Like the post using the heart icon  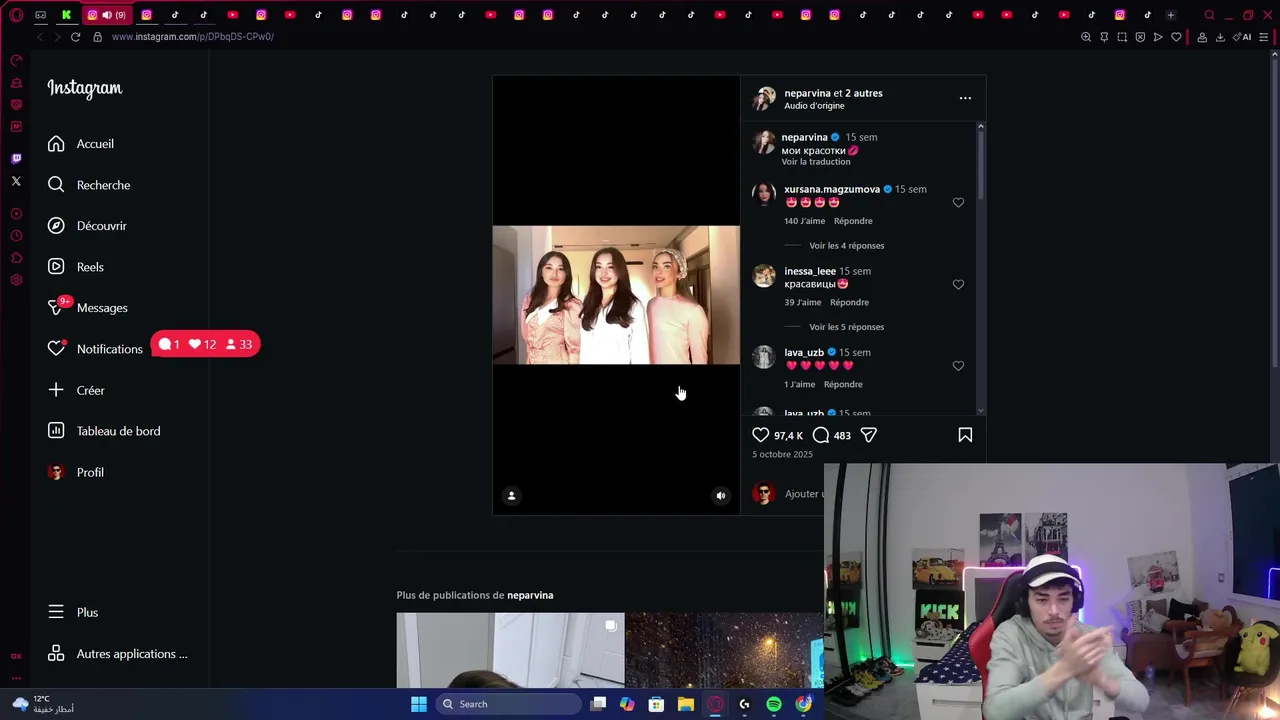[761, 435]
